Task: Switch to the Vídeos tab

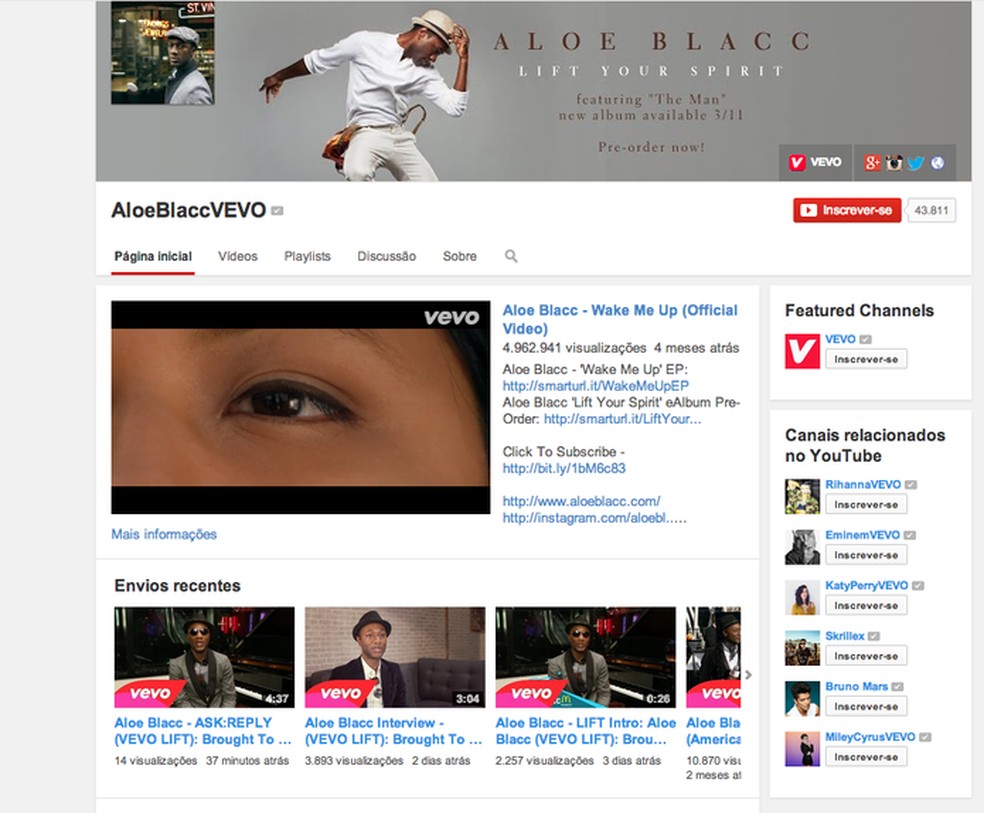Action: pos(237,256)
